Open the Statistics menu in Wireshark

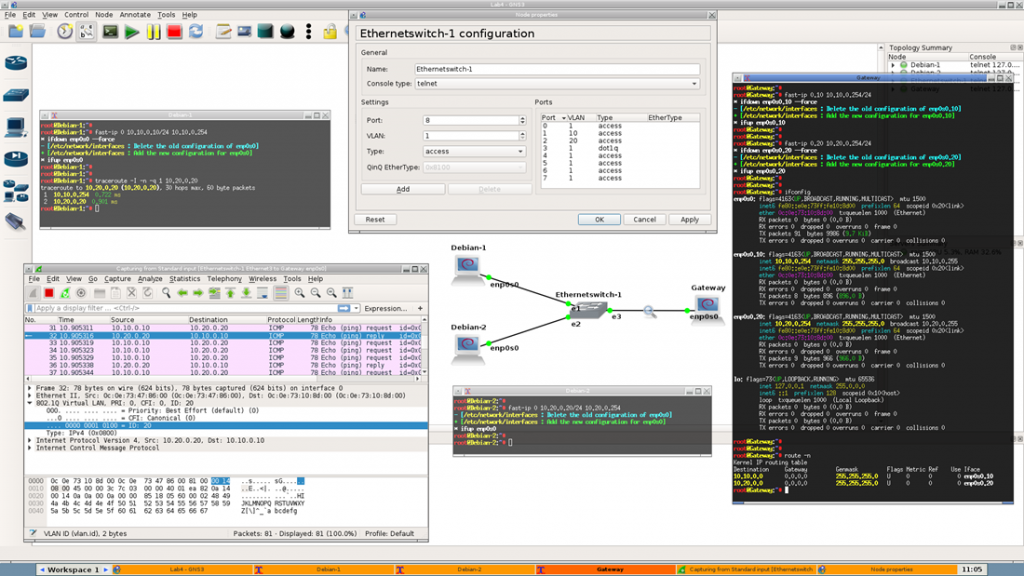point(183,279)
